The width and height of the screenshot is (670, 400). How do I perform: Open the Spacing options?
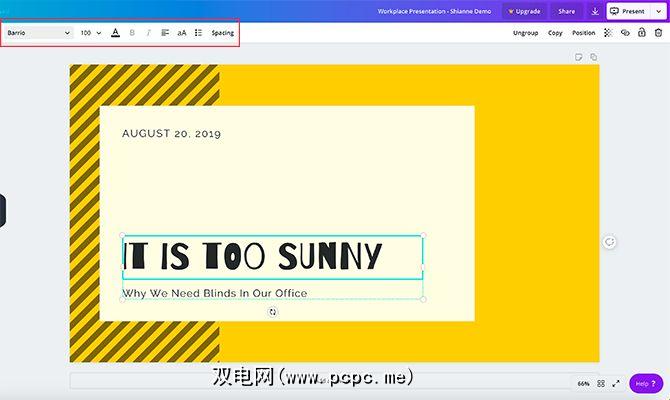point(222,33)
